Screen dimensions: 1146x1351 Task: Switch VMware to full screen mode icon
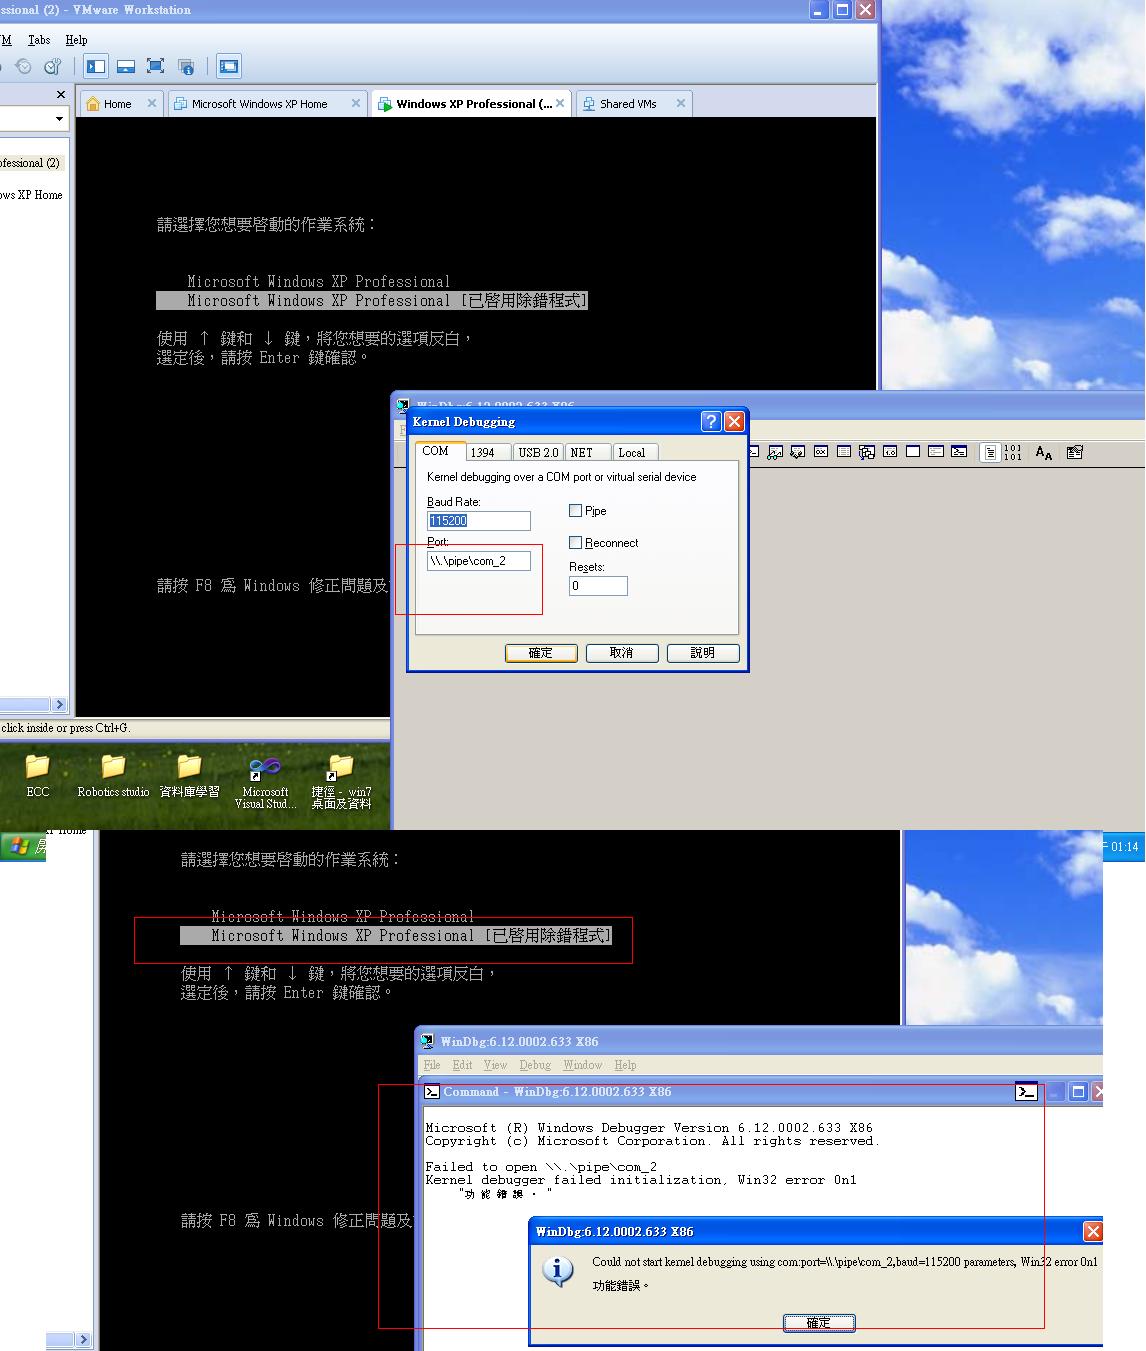[x=155, y=67]
